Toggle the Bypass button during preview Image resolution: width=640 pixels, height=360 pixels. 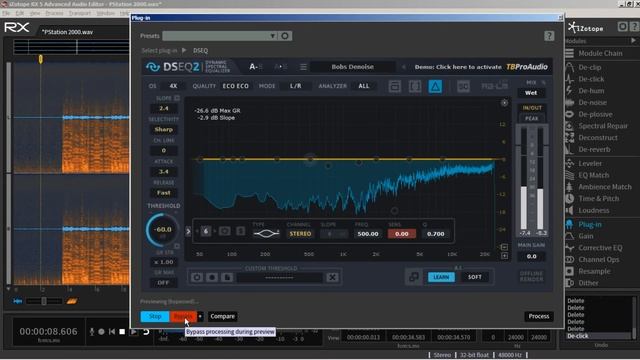pyautogui.click(x=183, y=316)
